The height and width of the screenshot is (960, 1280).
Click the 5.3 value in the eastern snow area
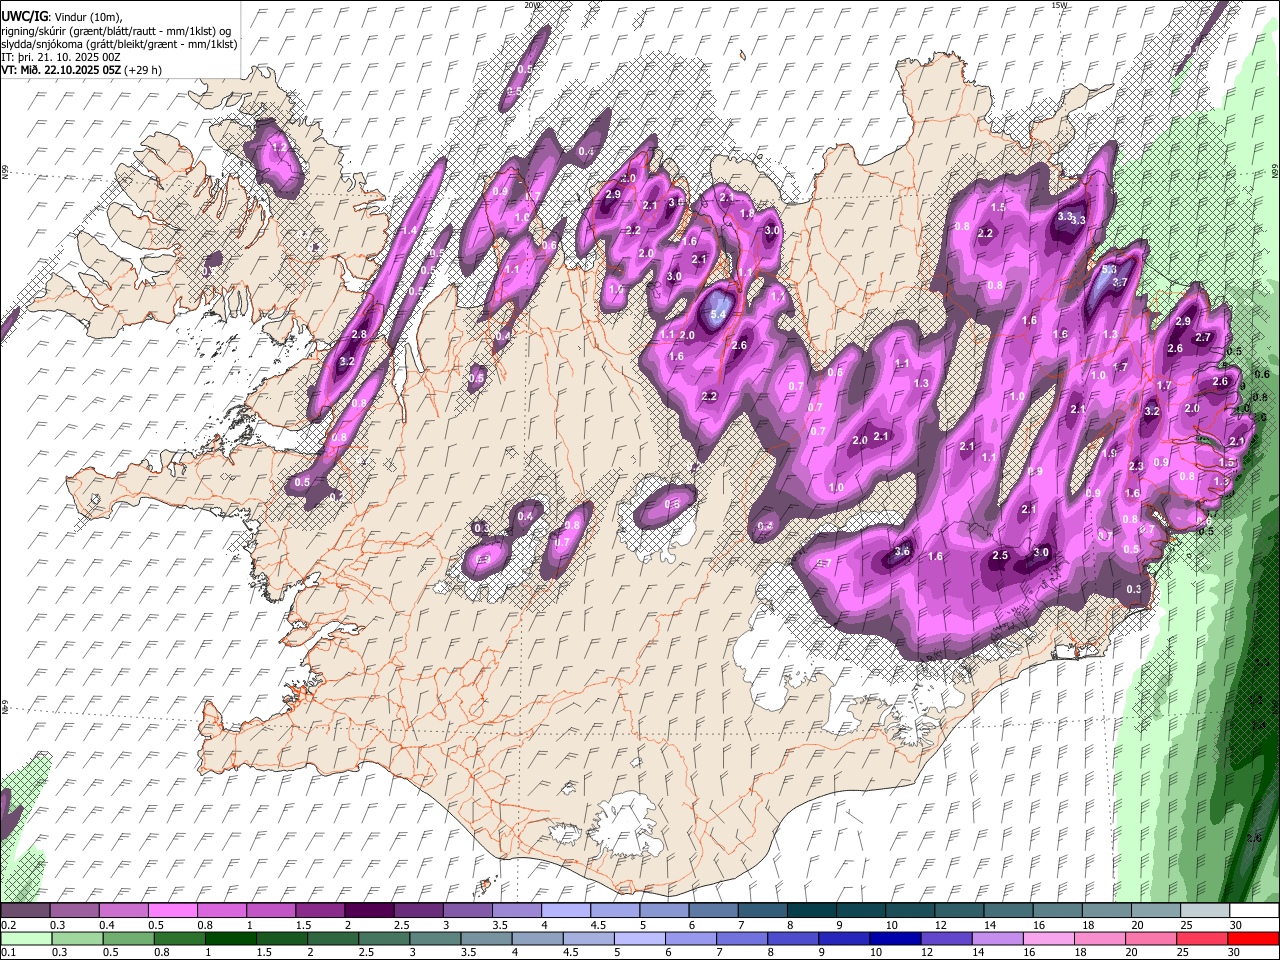[1108, 270]
